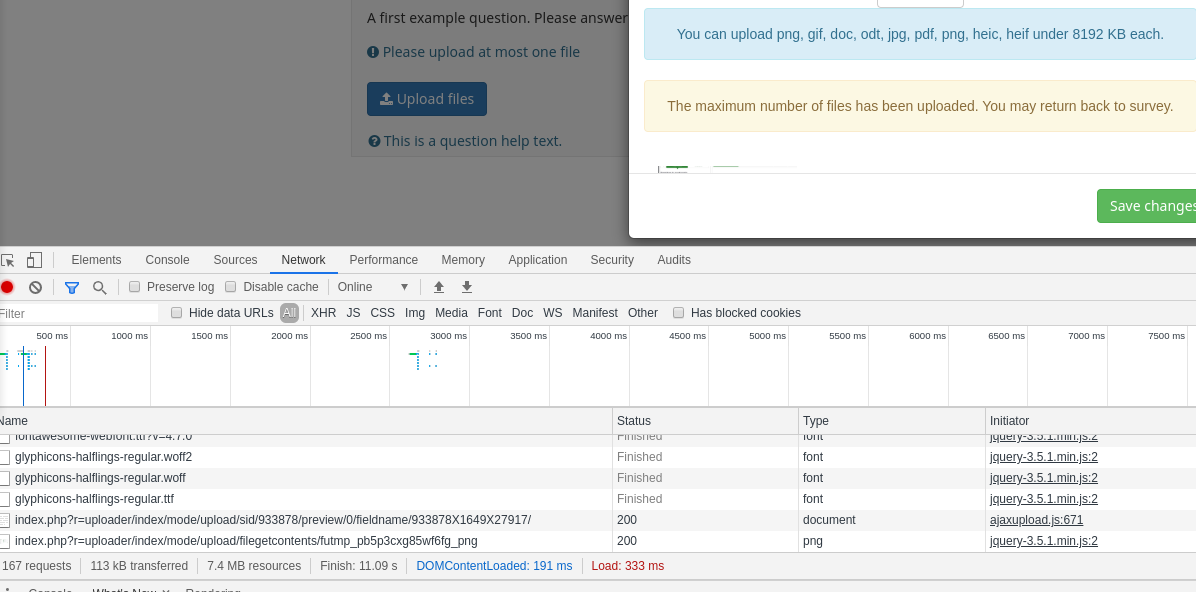1196x592 pixels.
Task: Open network search with magnifier icon
Action: [x=99, y=287]
